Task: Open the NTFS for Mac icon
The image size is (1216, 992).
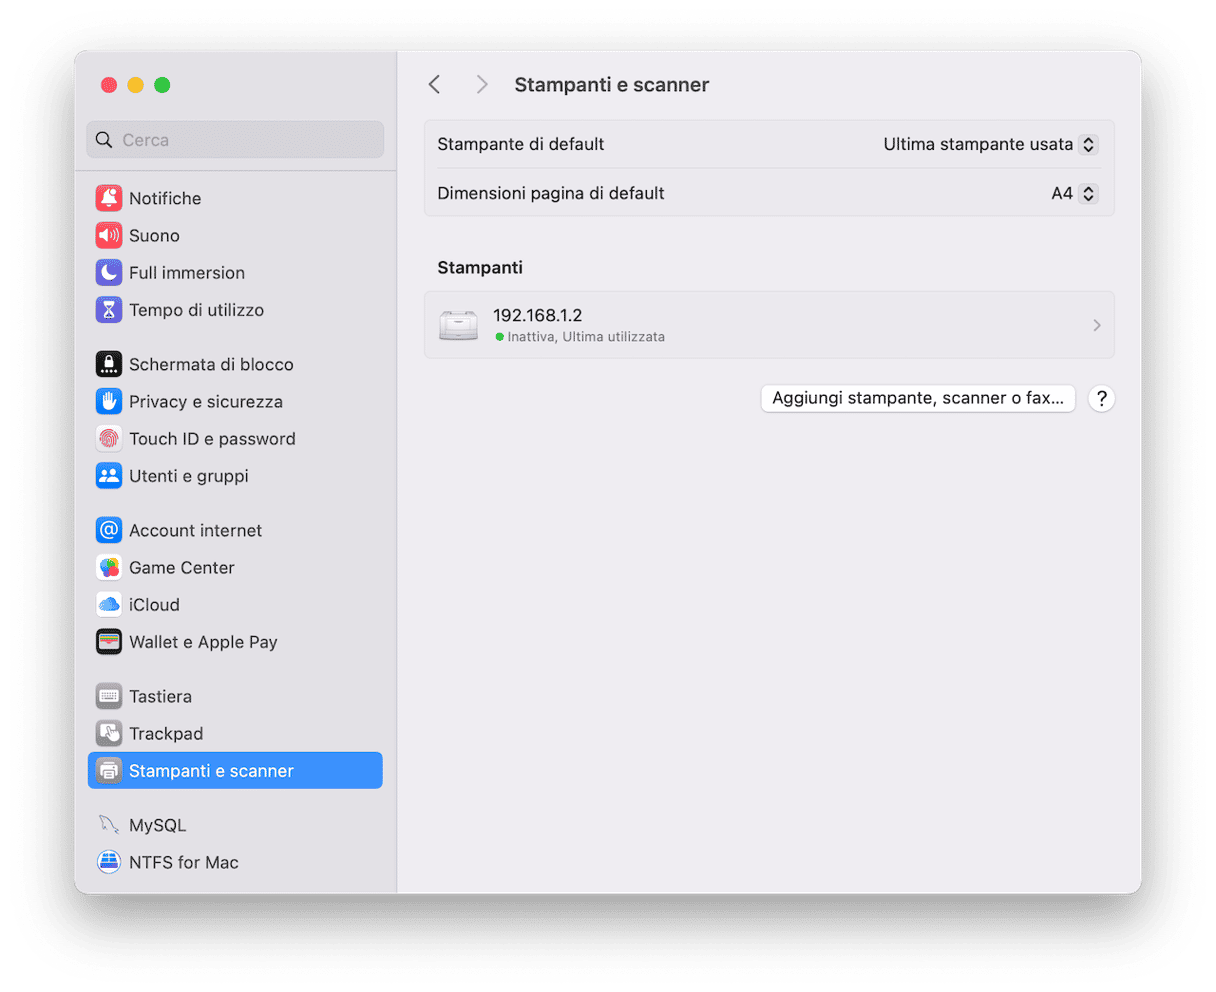Action: tap(108, 862)
